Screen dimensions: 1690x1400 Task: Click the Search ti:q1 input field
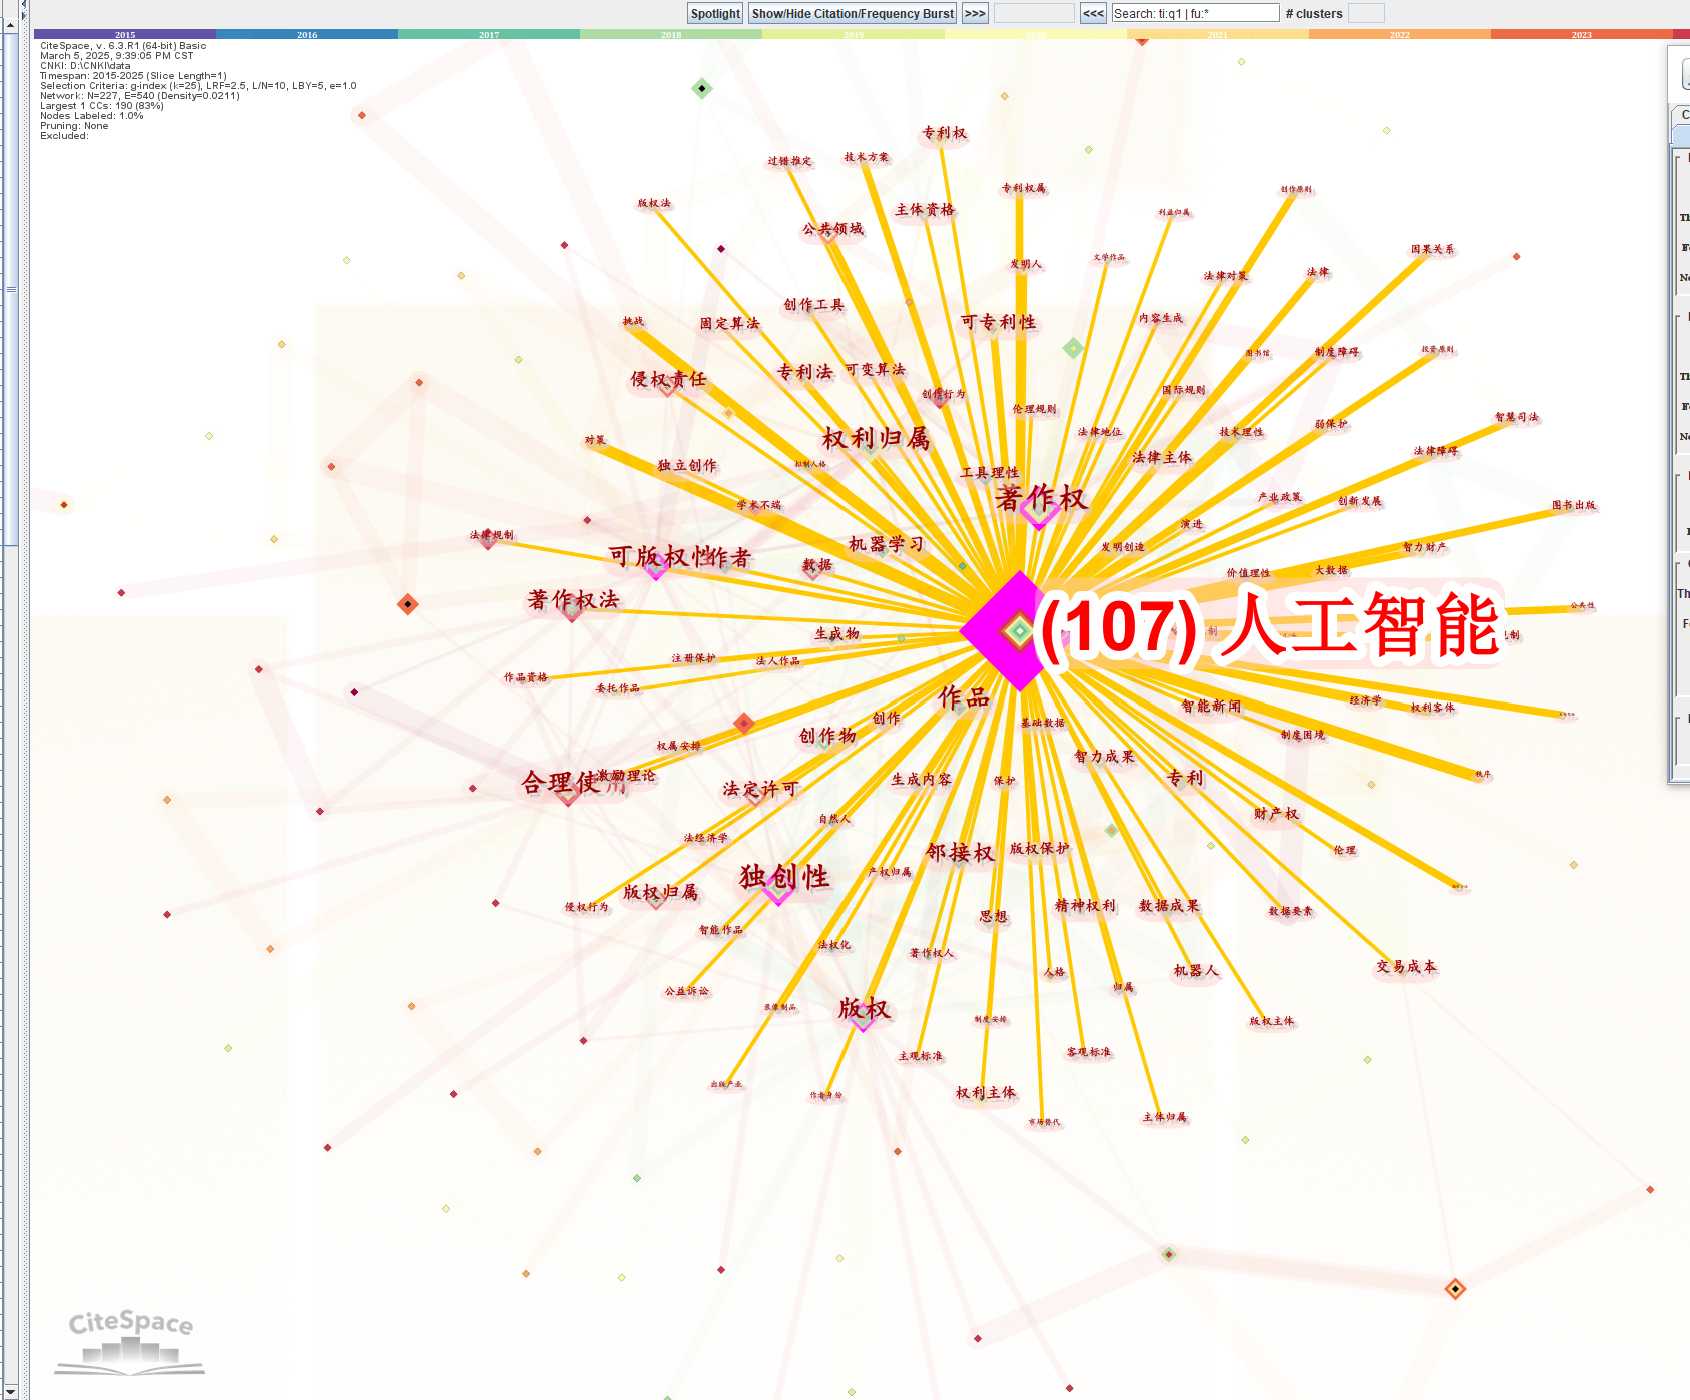pyautogui.click(x=1195, y=13)
